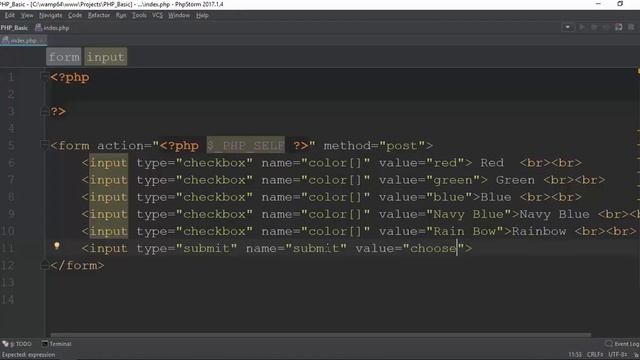Click the fold marker at line 3

44,111
